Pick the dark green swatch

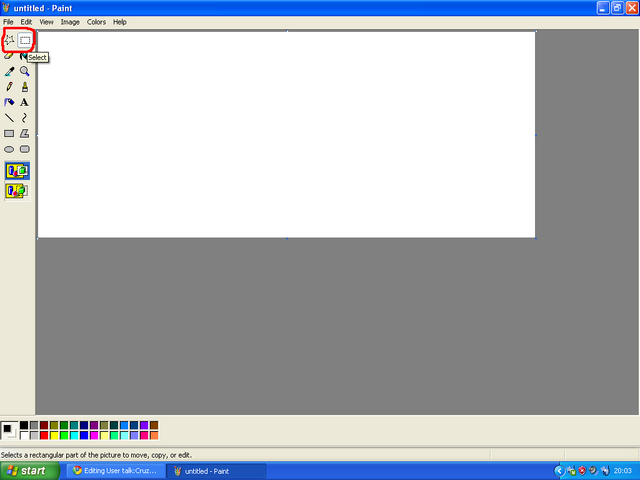click(64, 426)
